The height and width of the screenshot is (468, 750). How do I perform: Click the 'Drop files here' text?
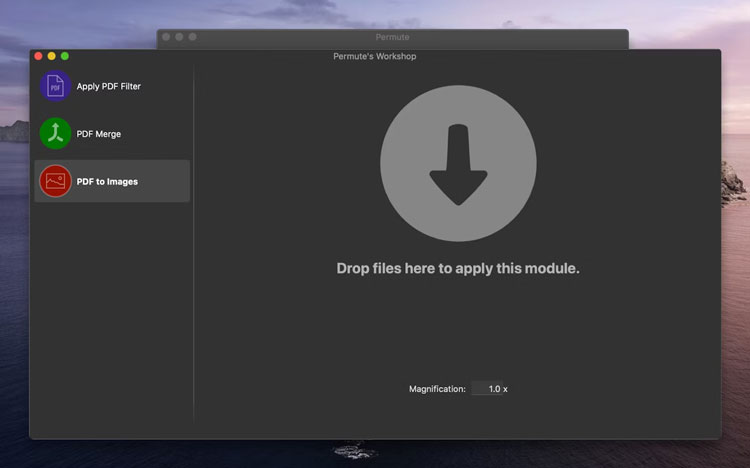click(457, 268)
